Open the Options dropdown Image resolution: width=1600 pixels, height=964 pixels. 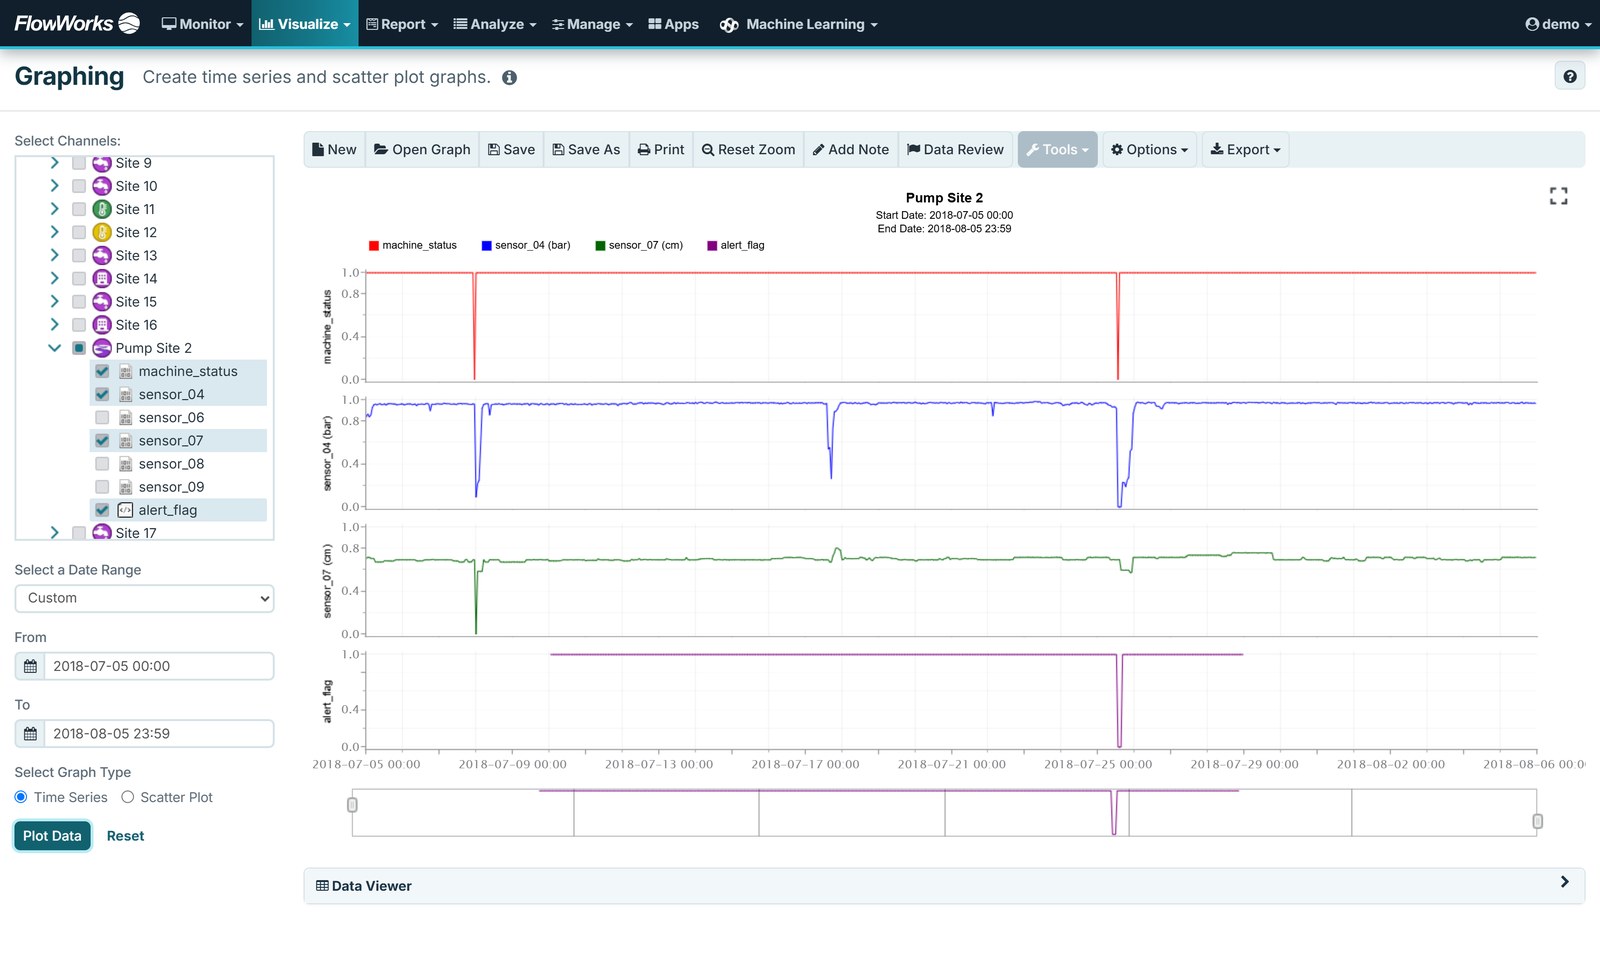click(x=1149, y=149)
